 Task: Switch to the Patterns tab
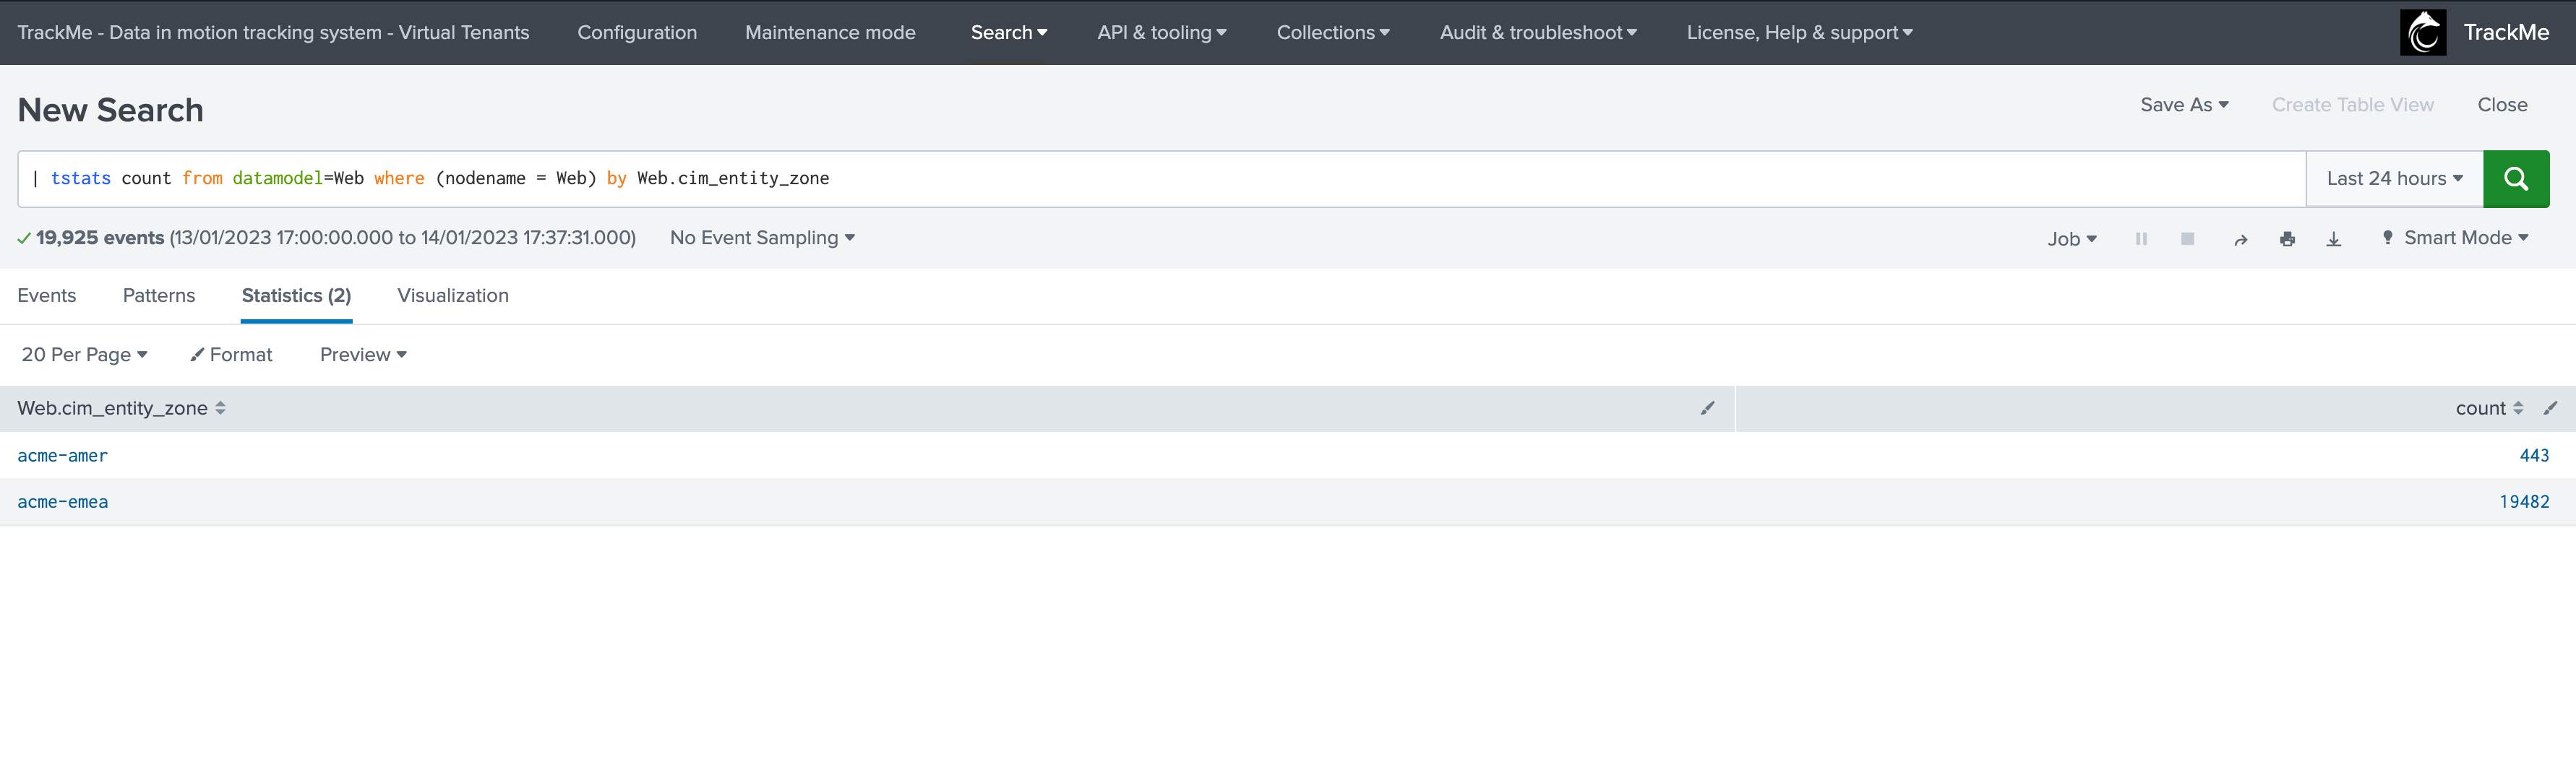(x=159, y=296)
